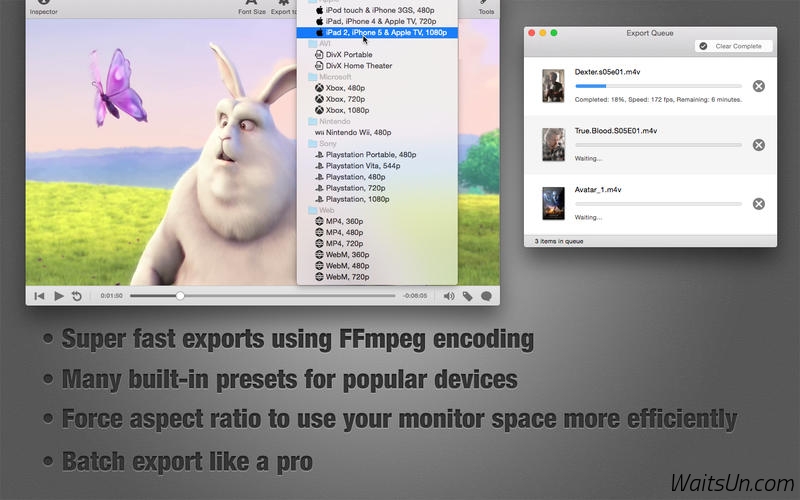Click the Avatar_1.m4v progress bar
The height and width of the screenshot is (500, 800).
point(658,204)
